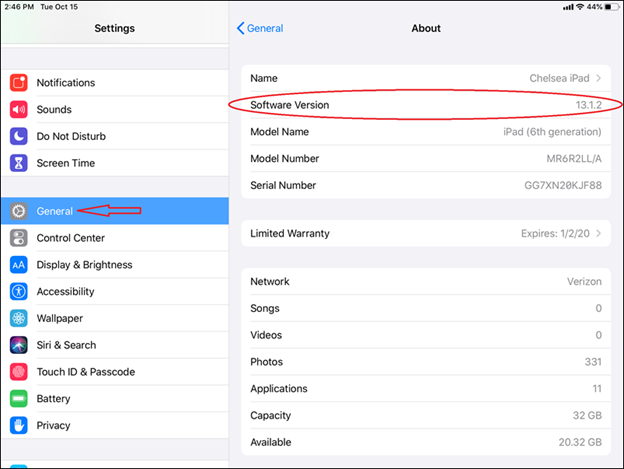Viewport: 624px width, 469px height.
Task: Tap the Software Version row
Action: (426, 105)
